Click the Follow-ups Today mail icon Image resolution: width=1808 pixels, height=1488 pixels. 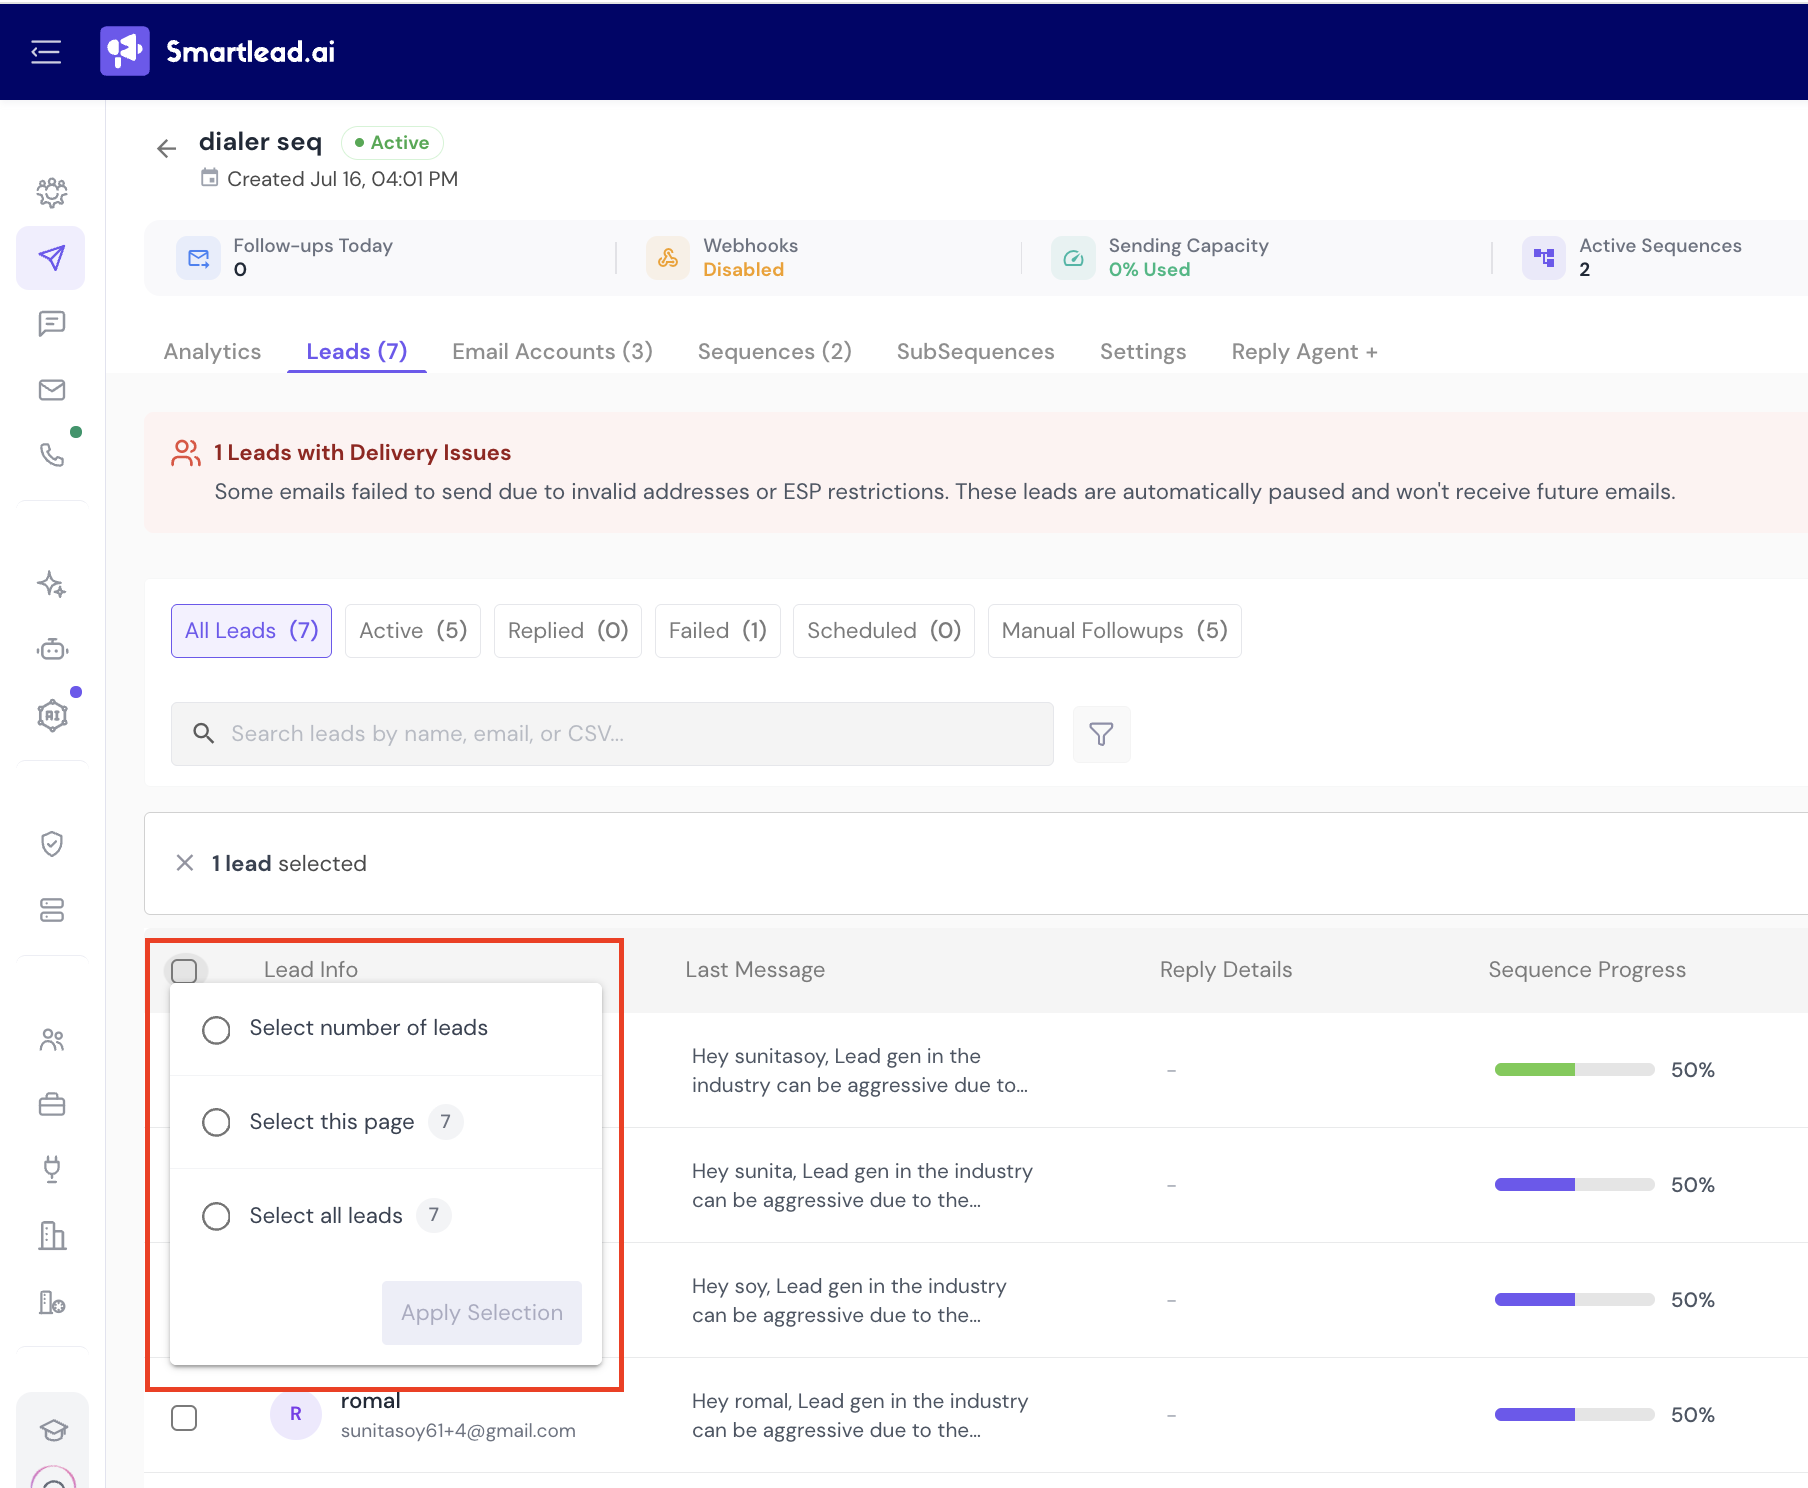point(199,258)
